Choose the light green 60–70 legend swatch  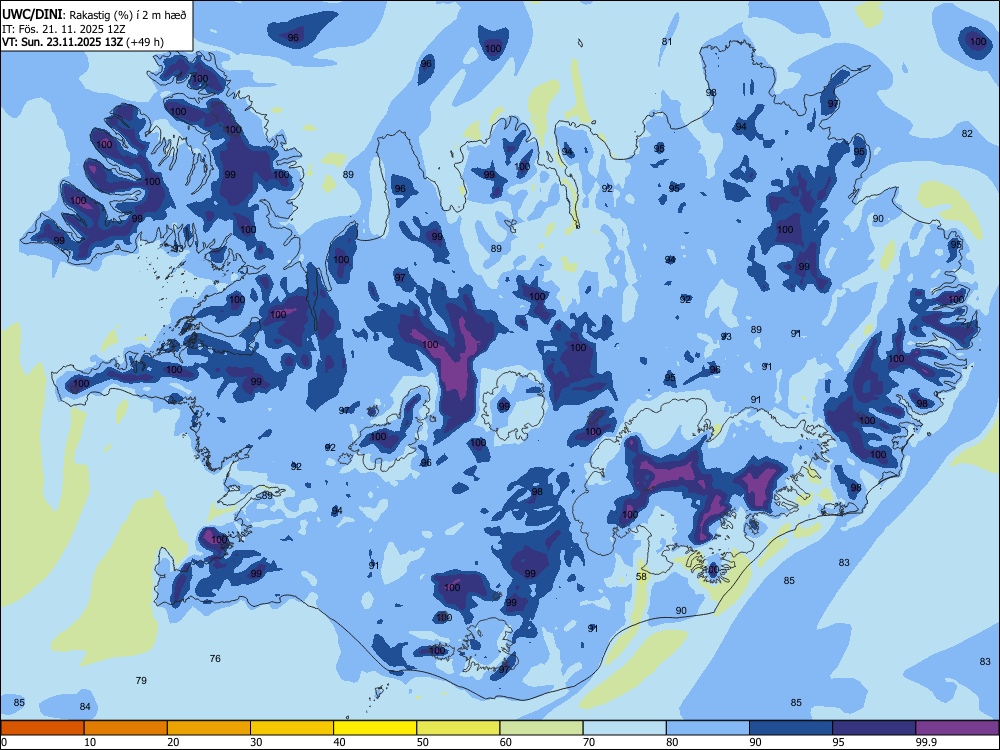[x=541, y=728]
